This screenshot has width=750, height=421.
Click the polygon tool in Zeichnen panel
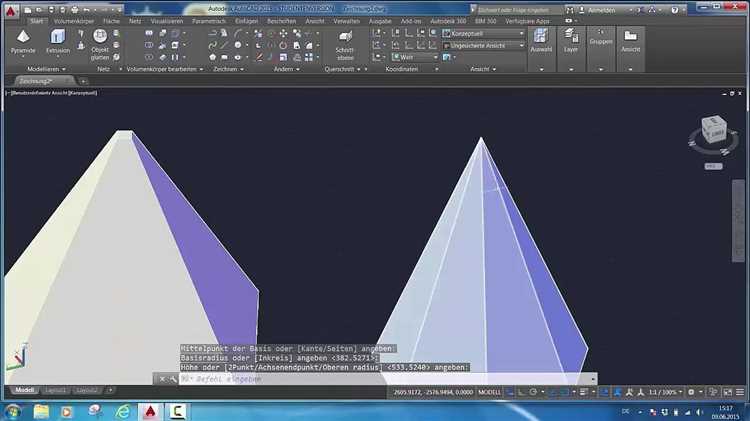[x=213, y=57]
